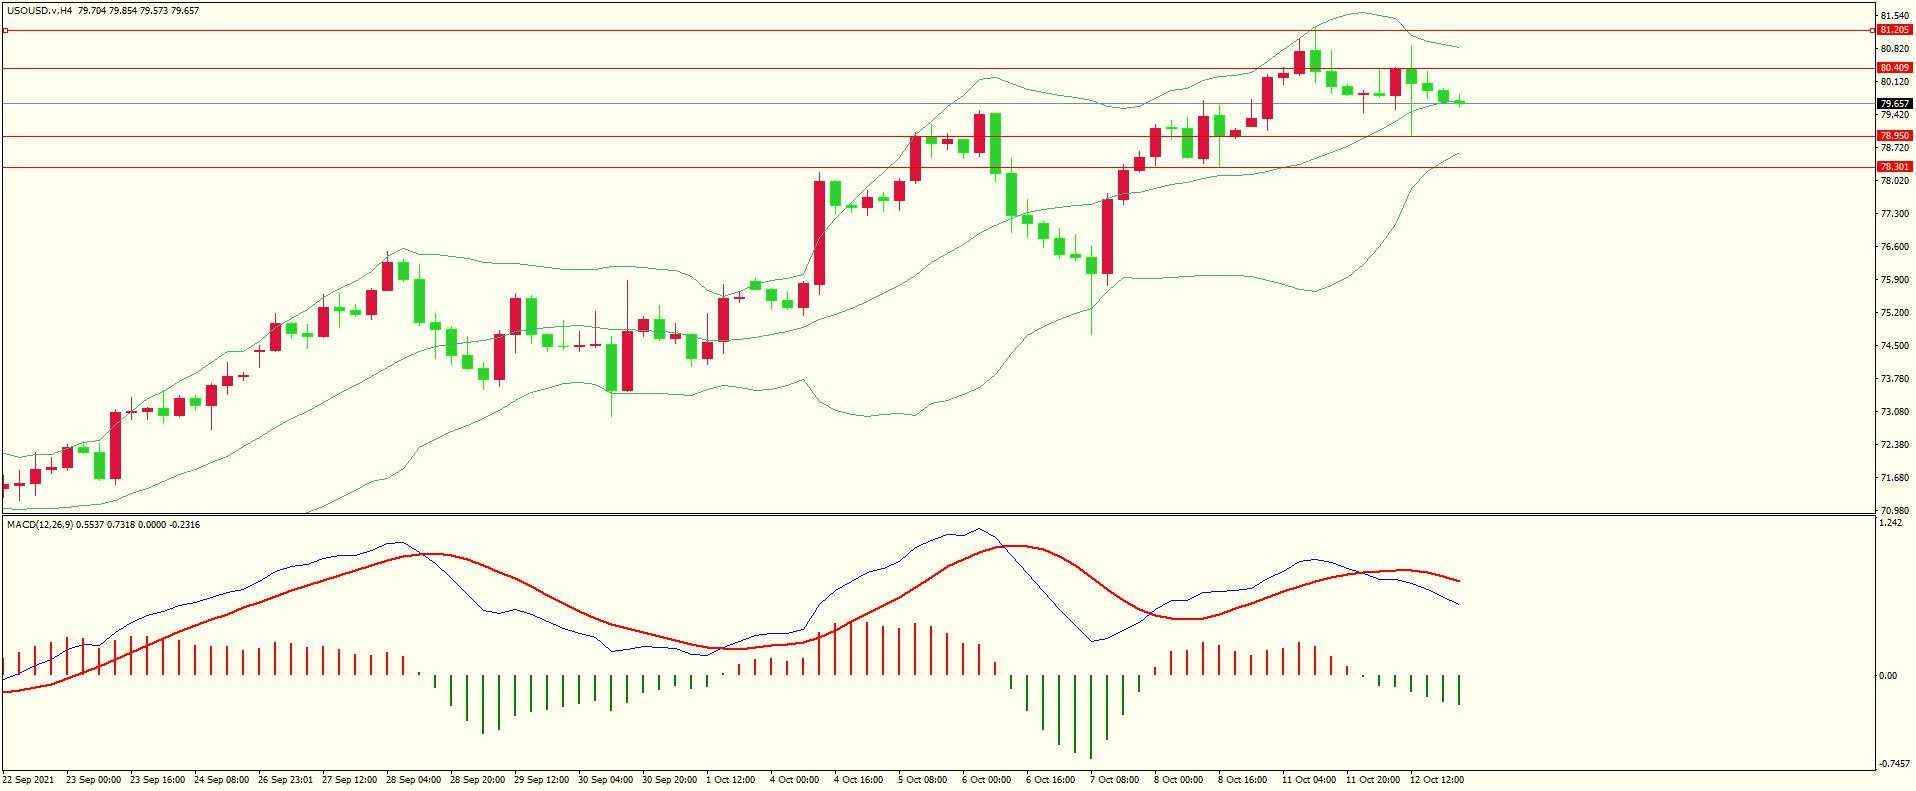Click the 28 Sep 20:00 time label
Image resolution: width=1916 pixels, height=791 pixels.
[477, 779]
